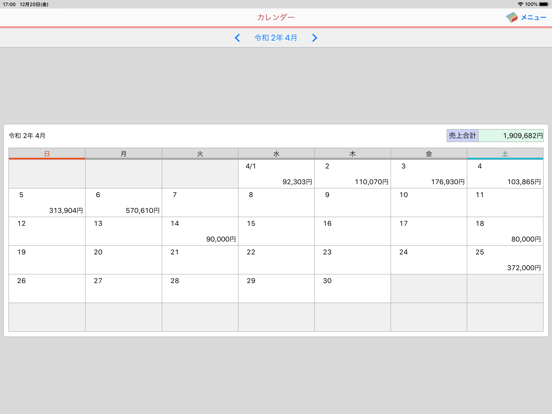Open day 27 in the calendar
The width and height of the screenshot is (552, 414).
coord(124,288)
